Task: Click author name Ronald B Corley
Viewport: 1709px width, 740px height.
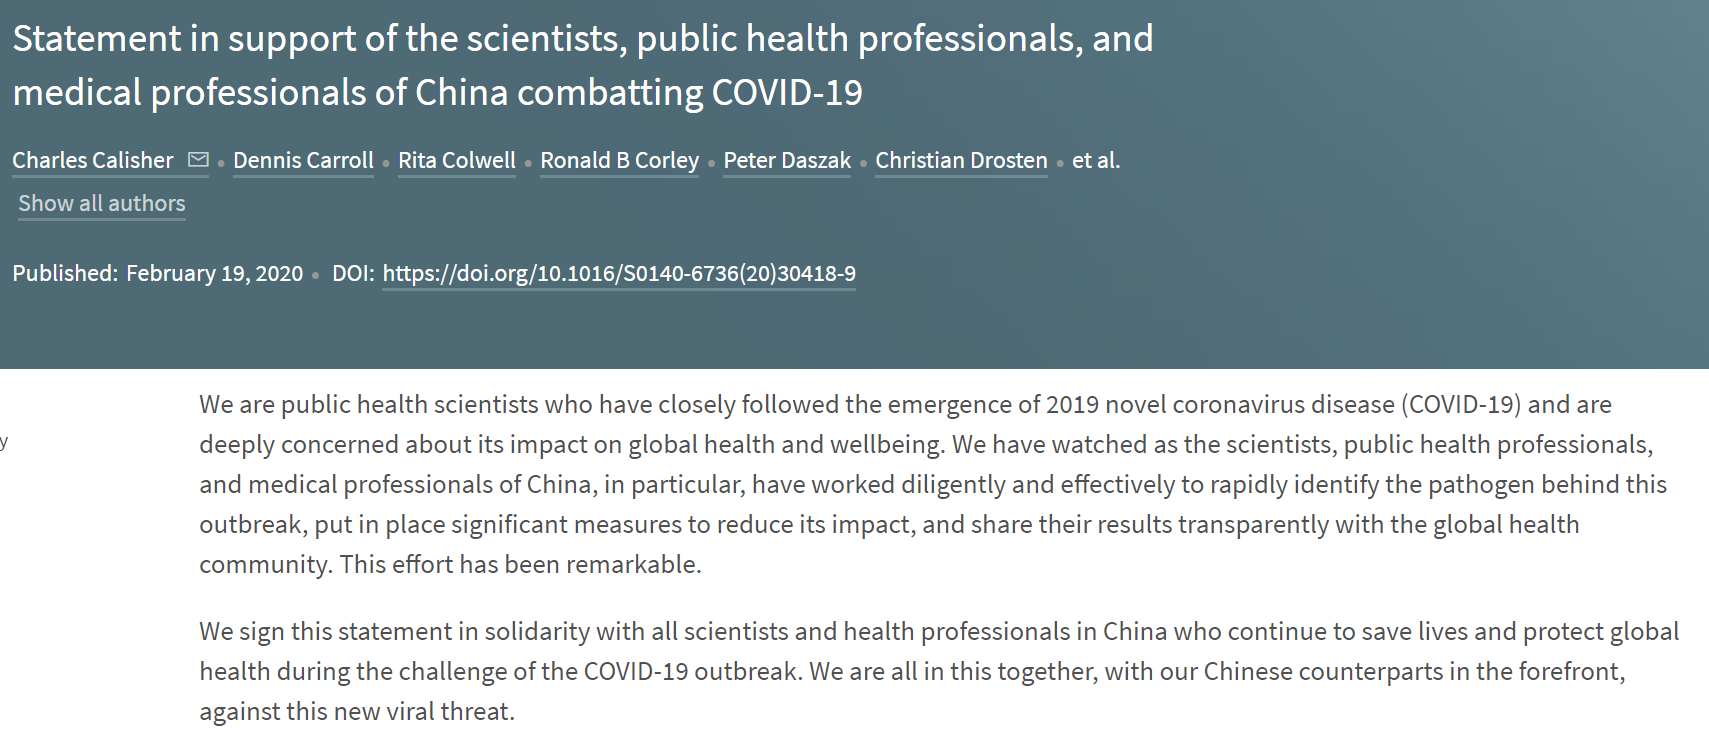Action: [620, 160]
